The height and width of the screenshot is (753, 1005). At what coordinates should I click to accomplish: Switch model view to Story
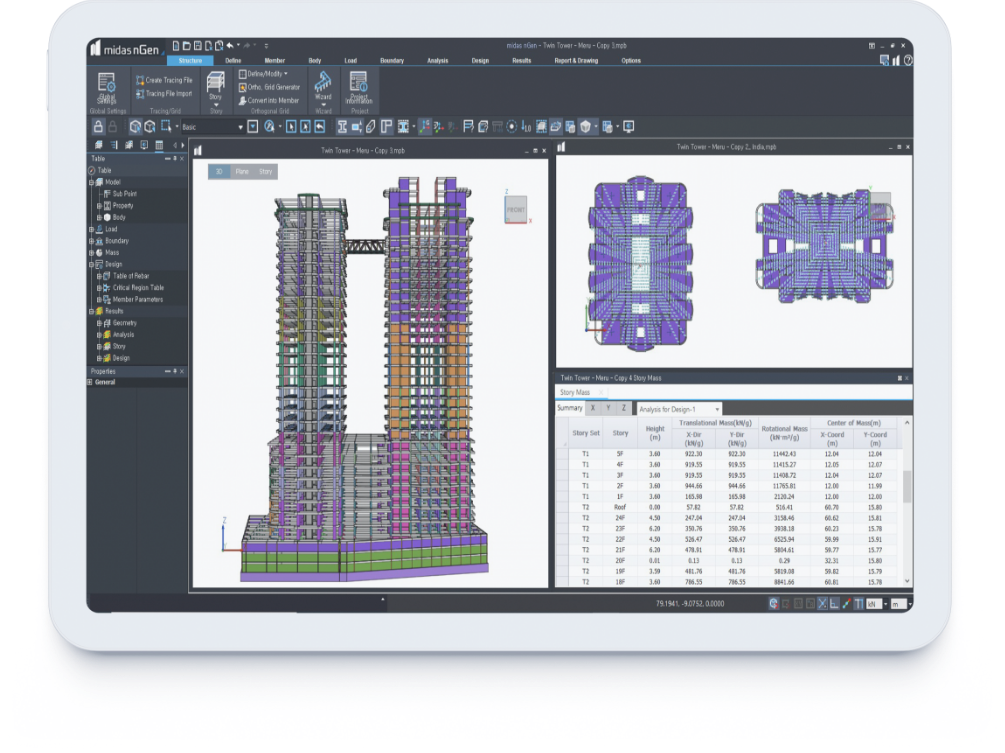tap(265, 172)
